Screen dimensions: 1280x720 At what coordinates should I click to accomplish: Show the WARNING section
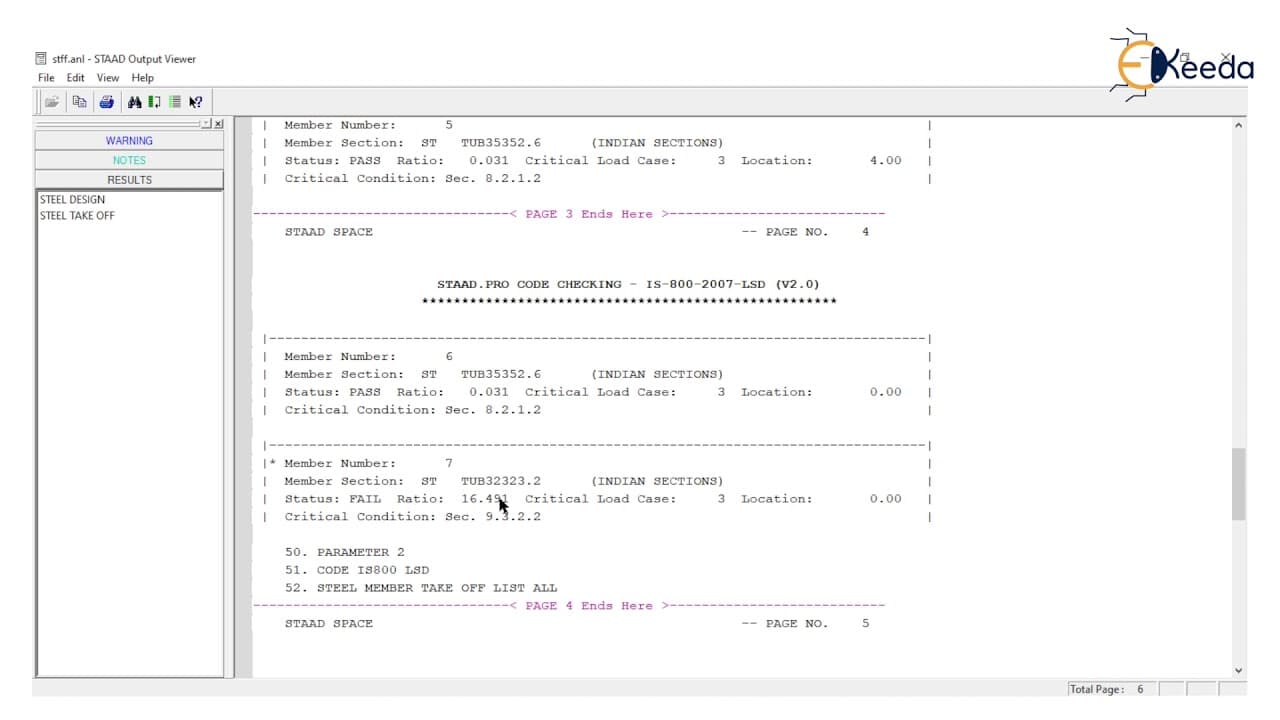[x=129, y=141]
